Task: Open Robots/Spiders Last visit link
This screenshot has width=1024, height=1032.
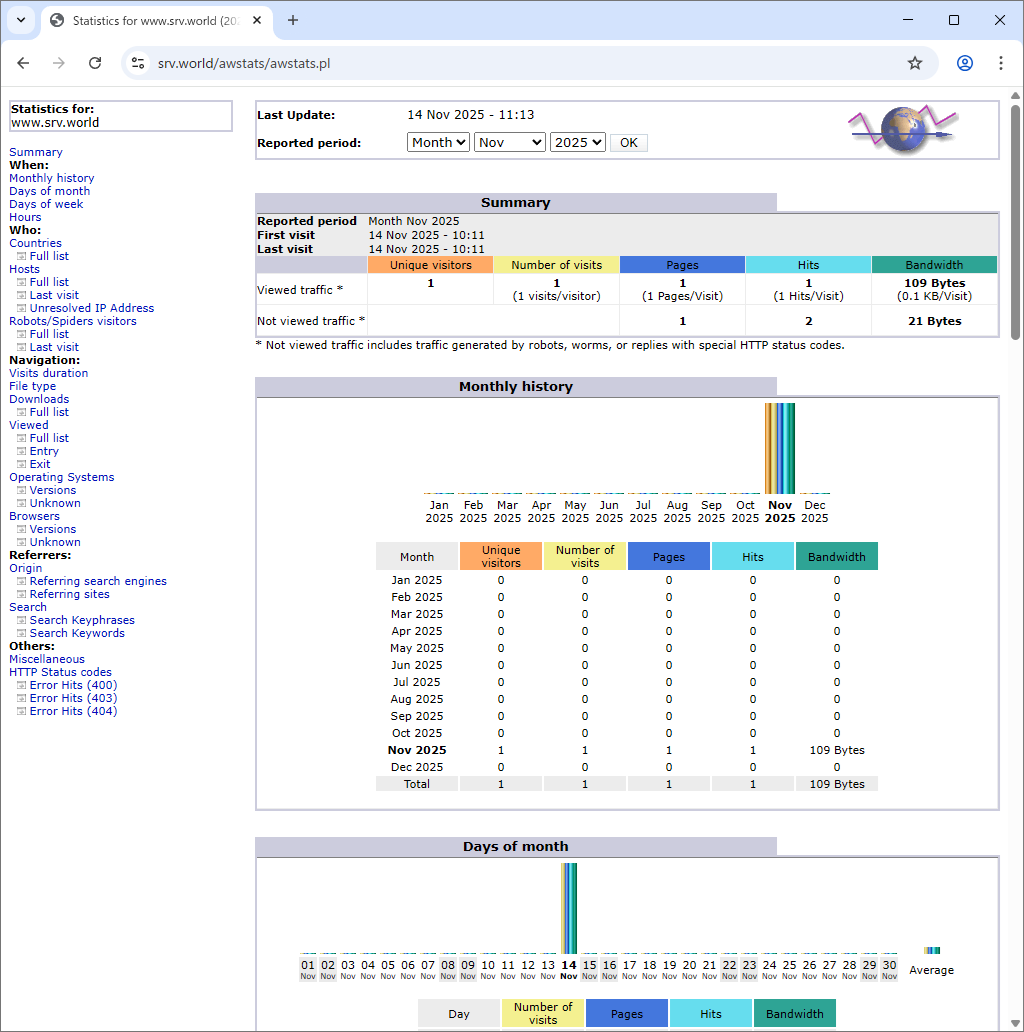Action: [54, 348]
